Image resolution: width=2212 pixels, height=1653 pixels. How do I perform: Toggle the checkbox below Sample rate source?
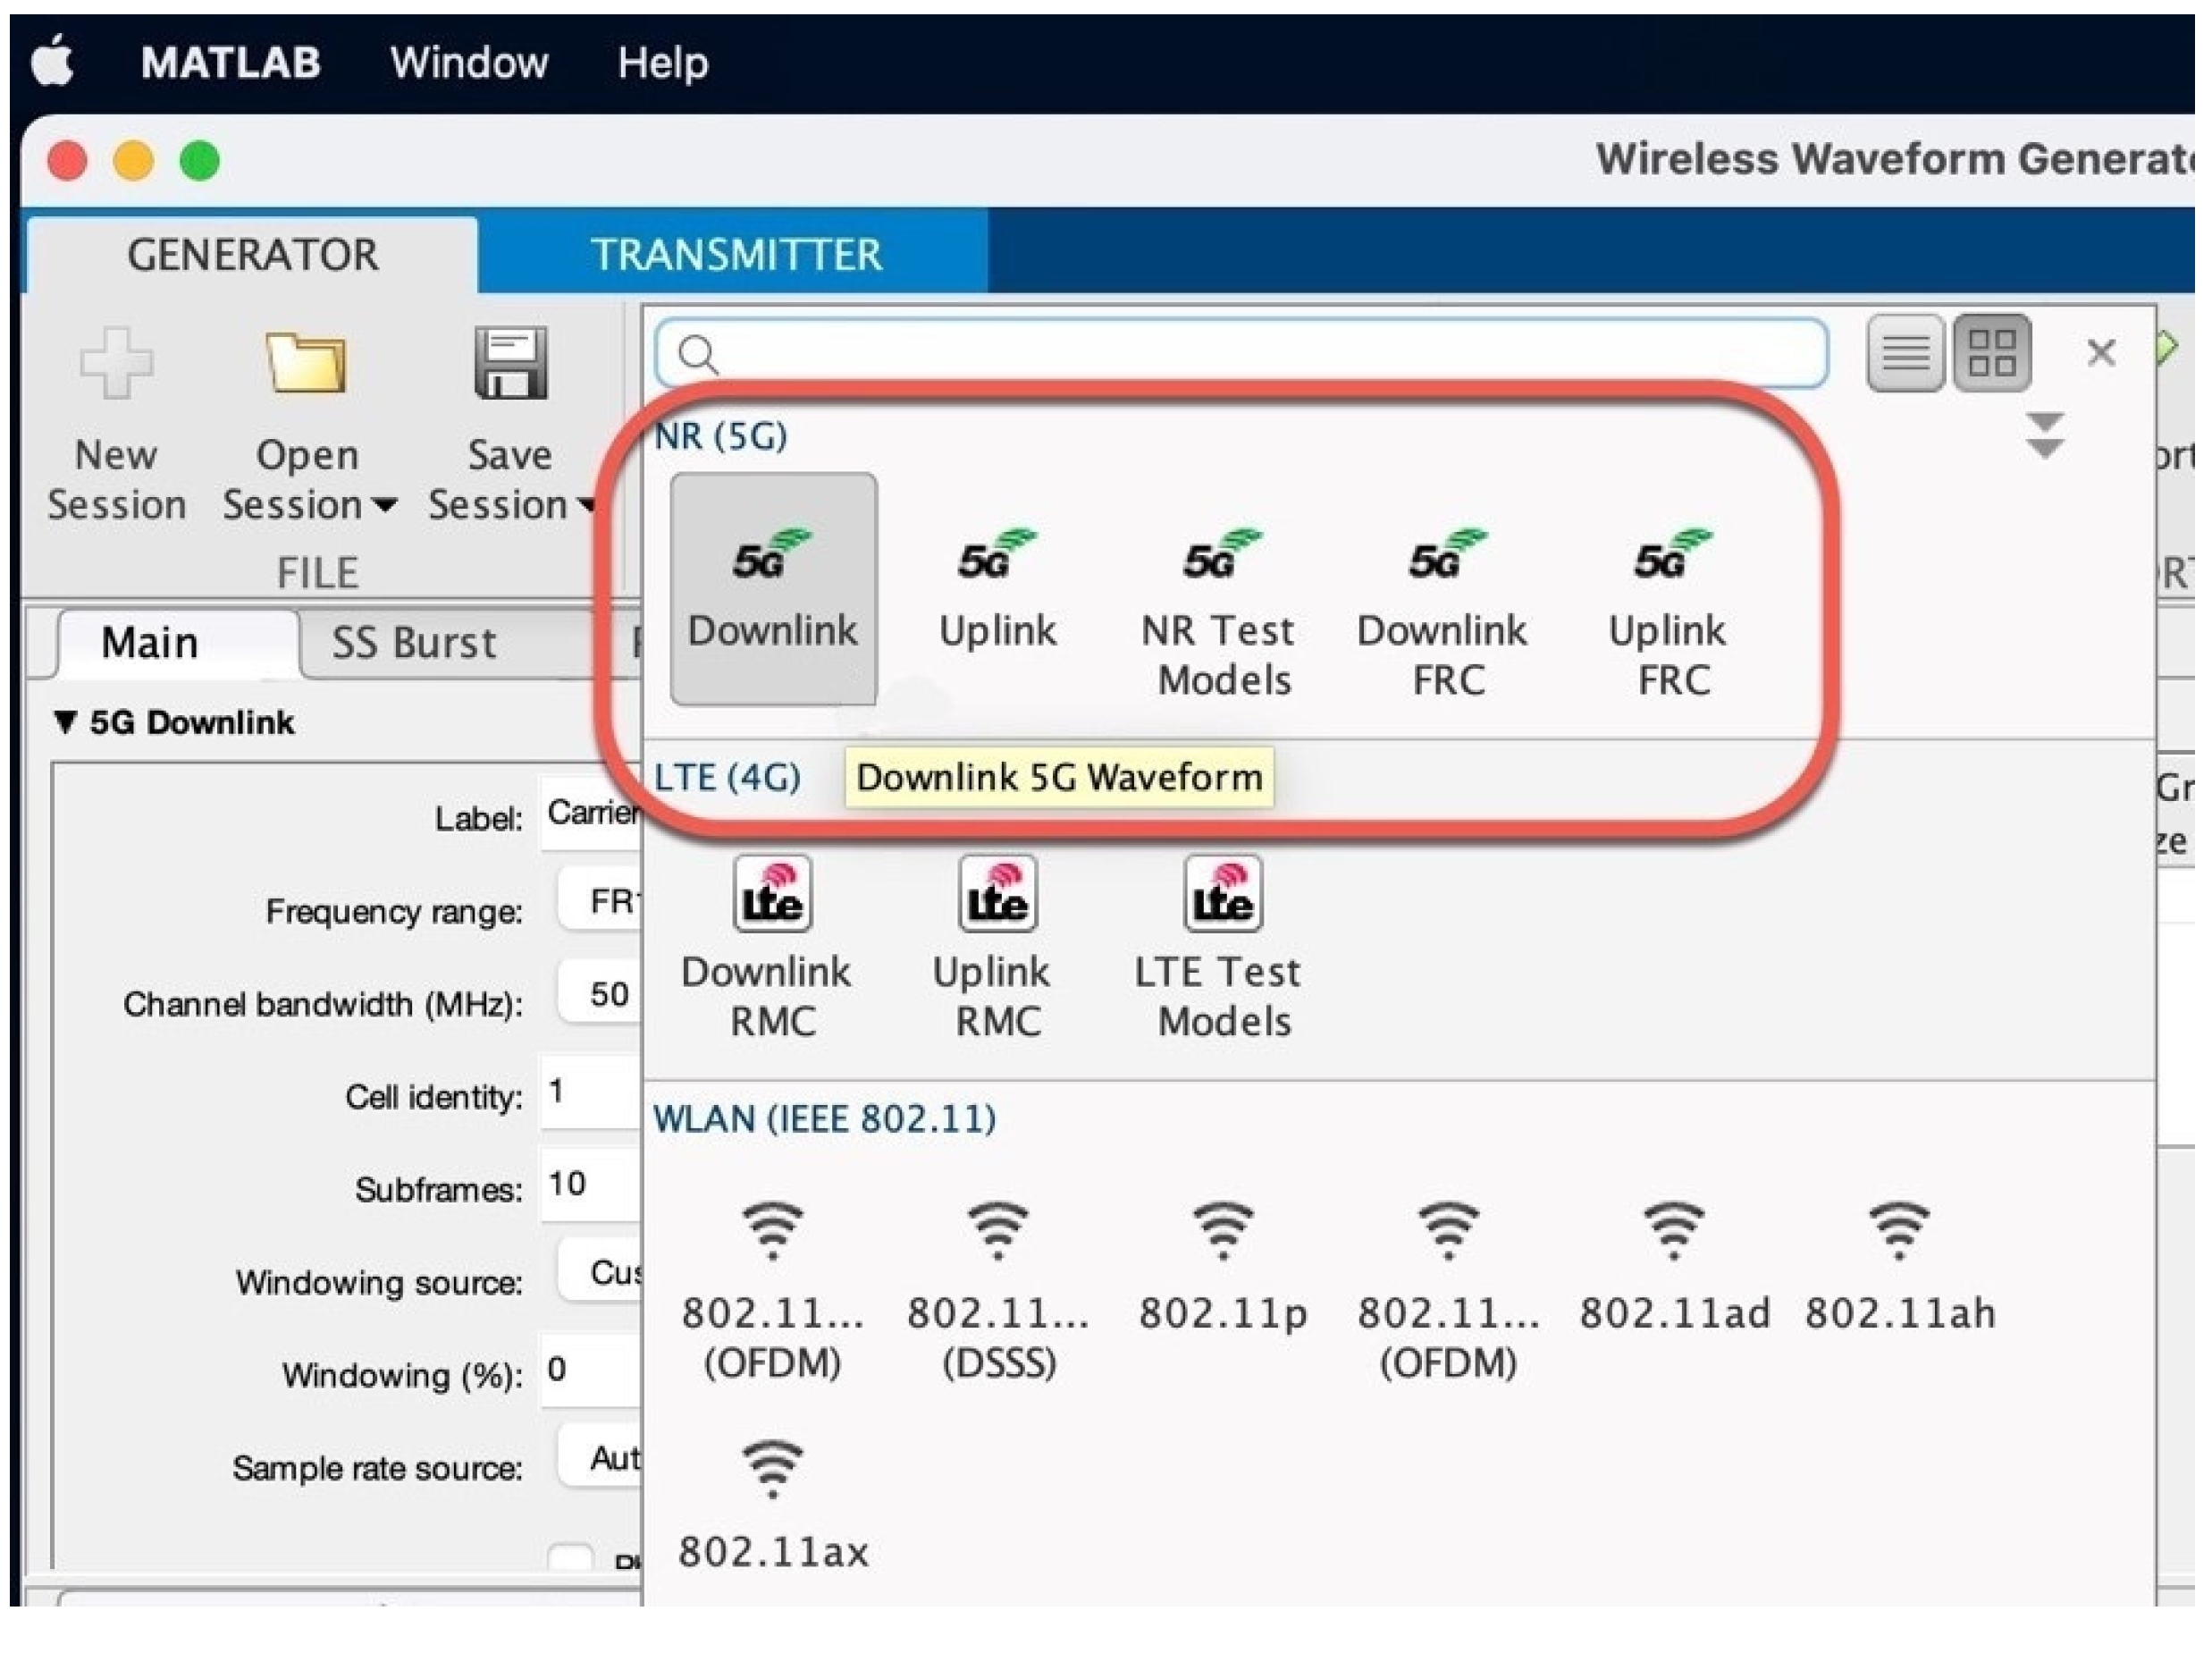(x=571, y=1556)
